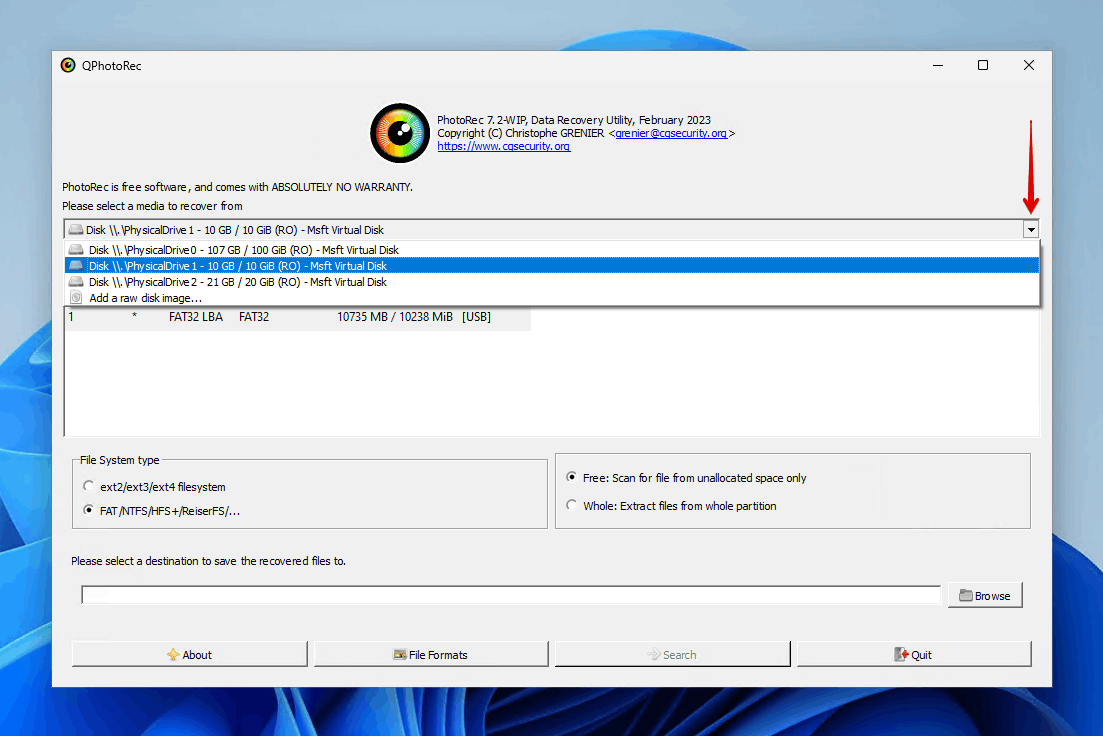The image size is (1103, 736).
Task: Click the File Formats button icon
Action: tap(400, 654)
